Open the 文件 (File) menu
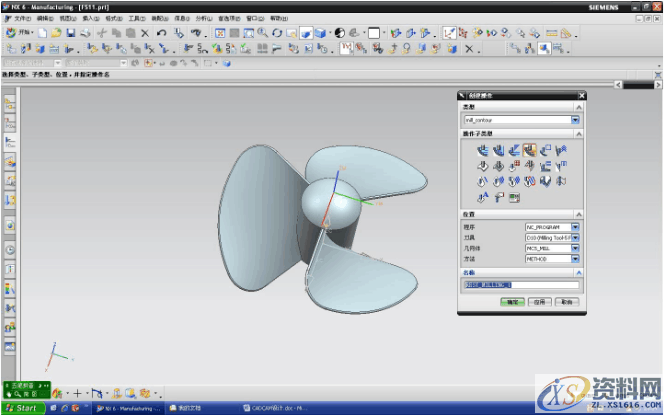The height and width of the screenshot is (418, 669). coord(20,18)
